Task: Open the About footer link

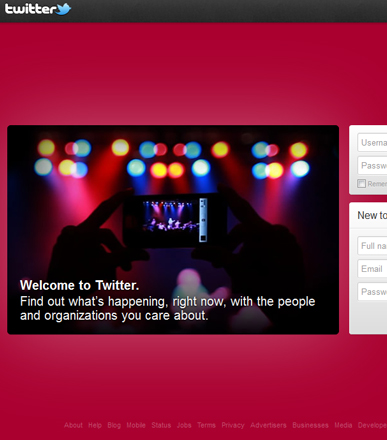Action: 73,425
